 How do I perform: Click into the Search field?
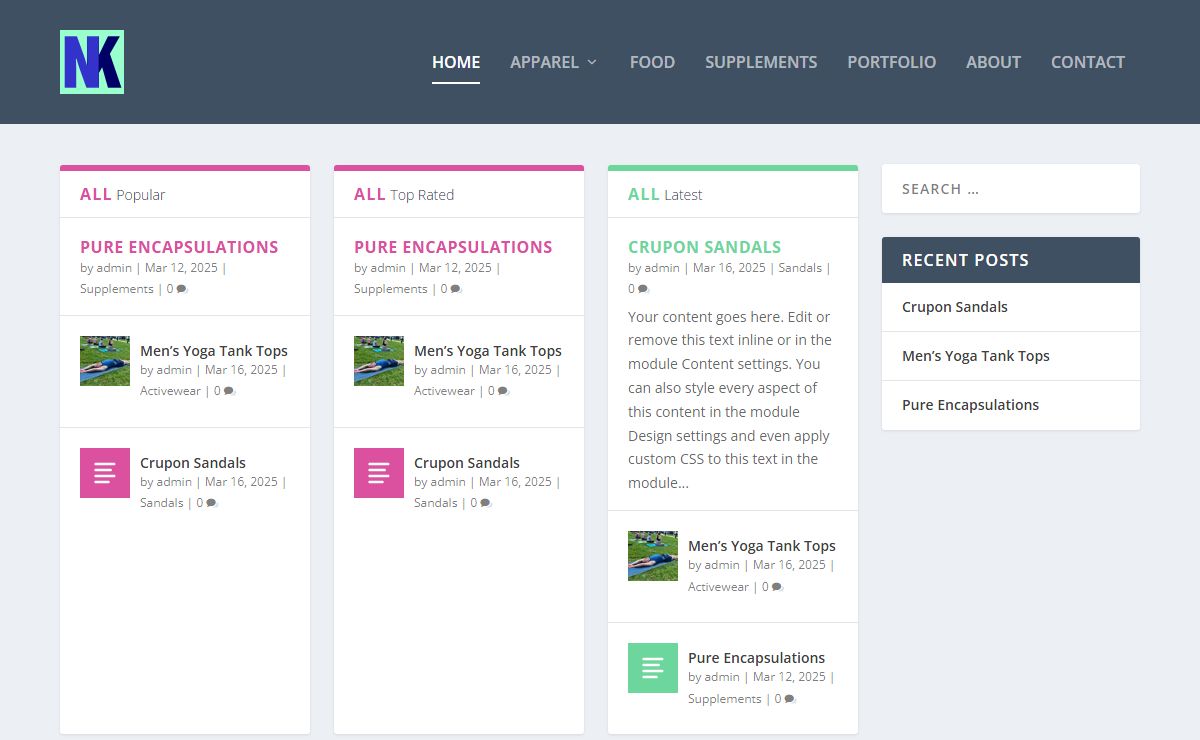pos(1011,189)
